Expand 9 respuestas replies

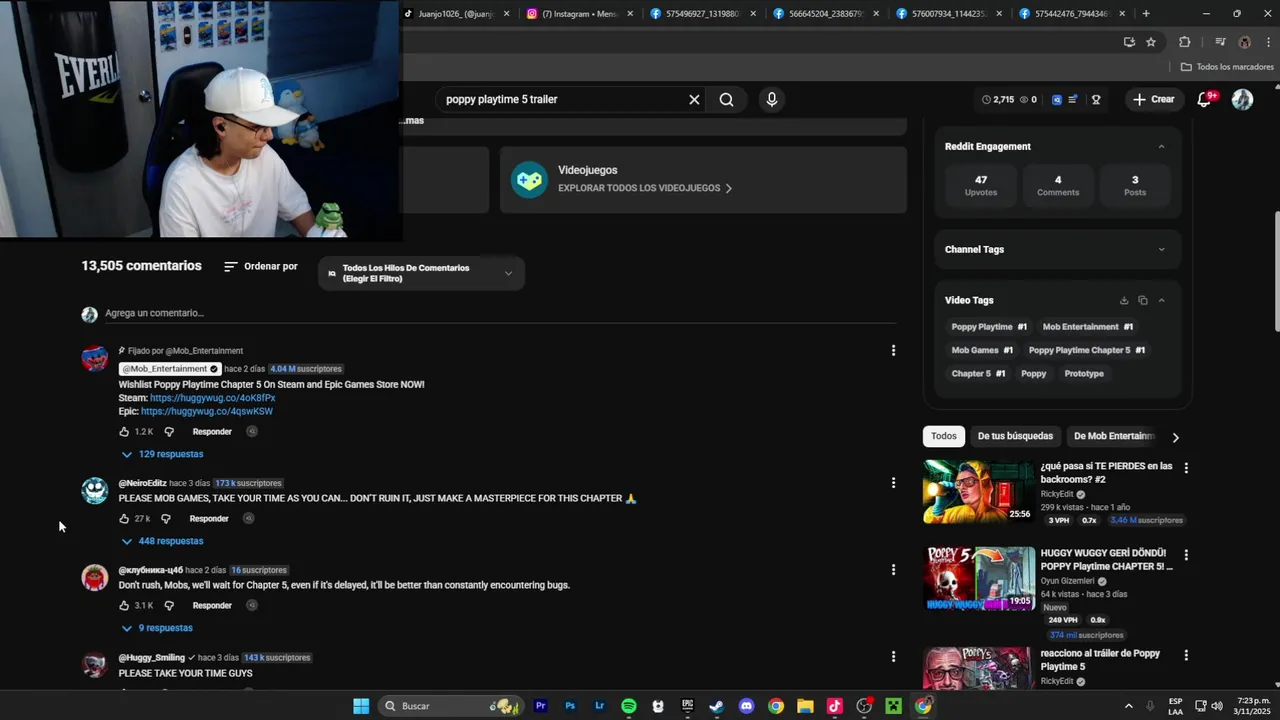tap(157, 628)
